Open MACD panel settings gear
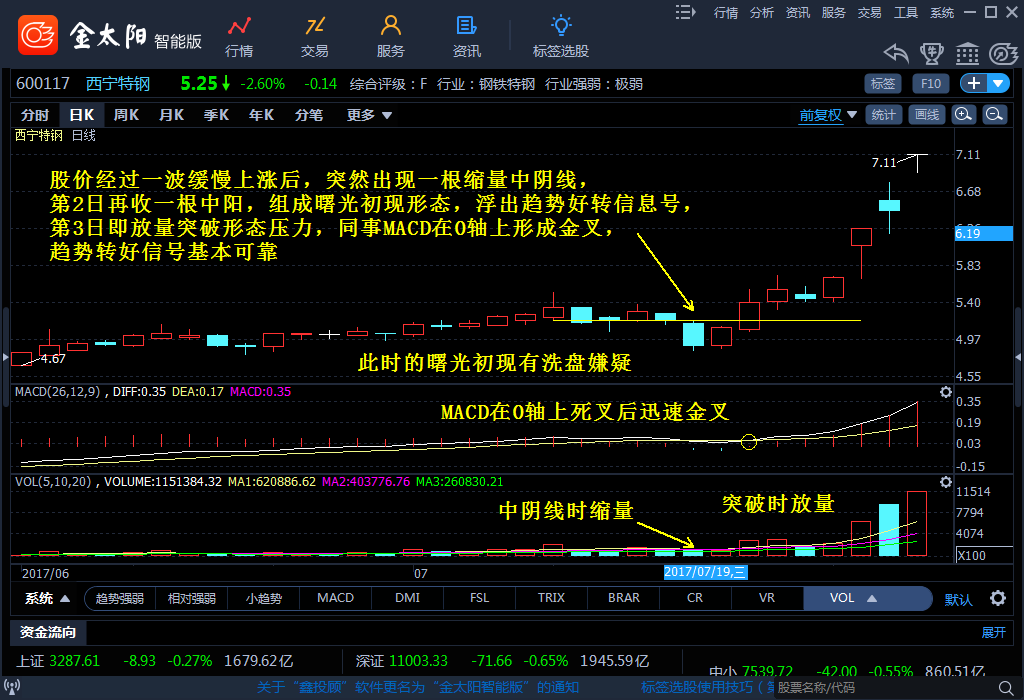 tap(946, 393)
